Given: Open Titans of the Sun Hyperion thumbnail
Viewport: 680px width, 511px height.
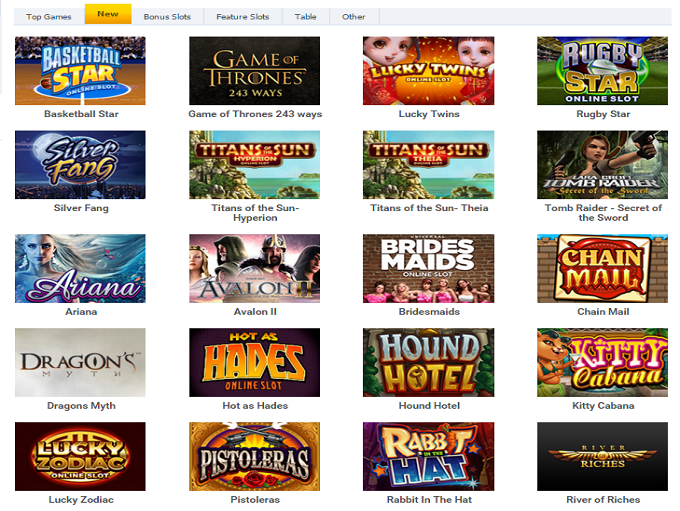Looking at the screenshot, I should (x=255, y=165).
